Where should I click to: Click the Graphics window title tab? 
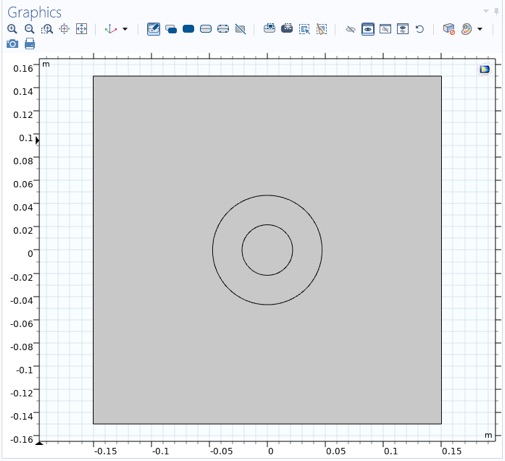point(34,13)
